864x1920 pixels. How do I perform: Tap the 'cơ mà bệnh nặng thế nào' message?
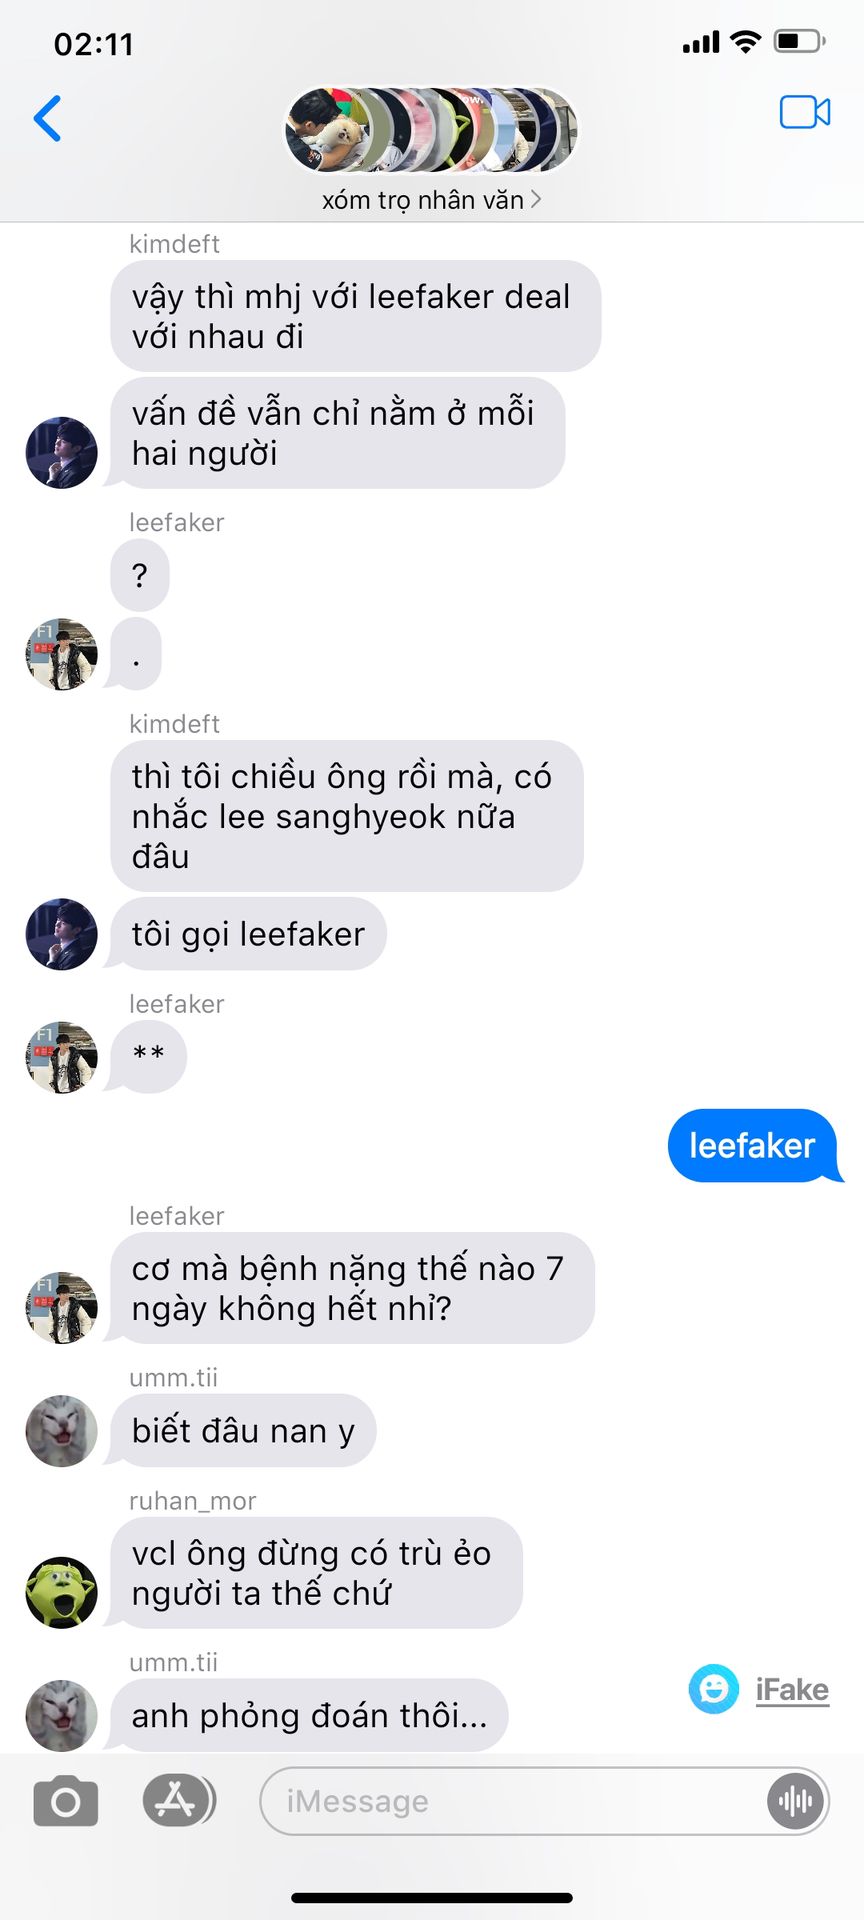click(352, 1288)
